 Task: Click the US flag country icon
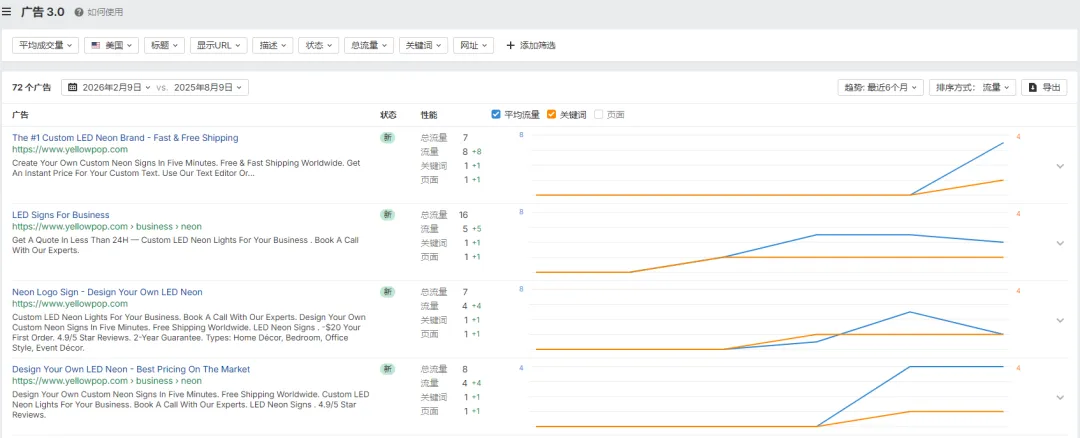(x=95, y=45)
